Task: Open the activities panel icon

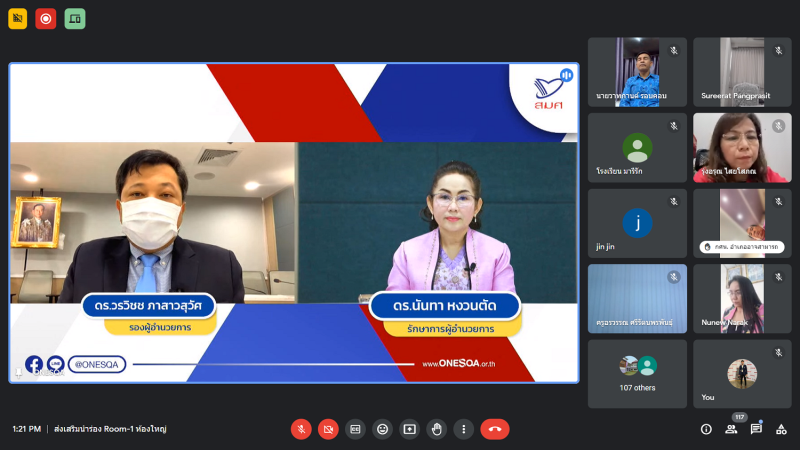Action: click(781, 429)
